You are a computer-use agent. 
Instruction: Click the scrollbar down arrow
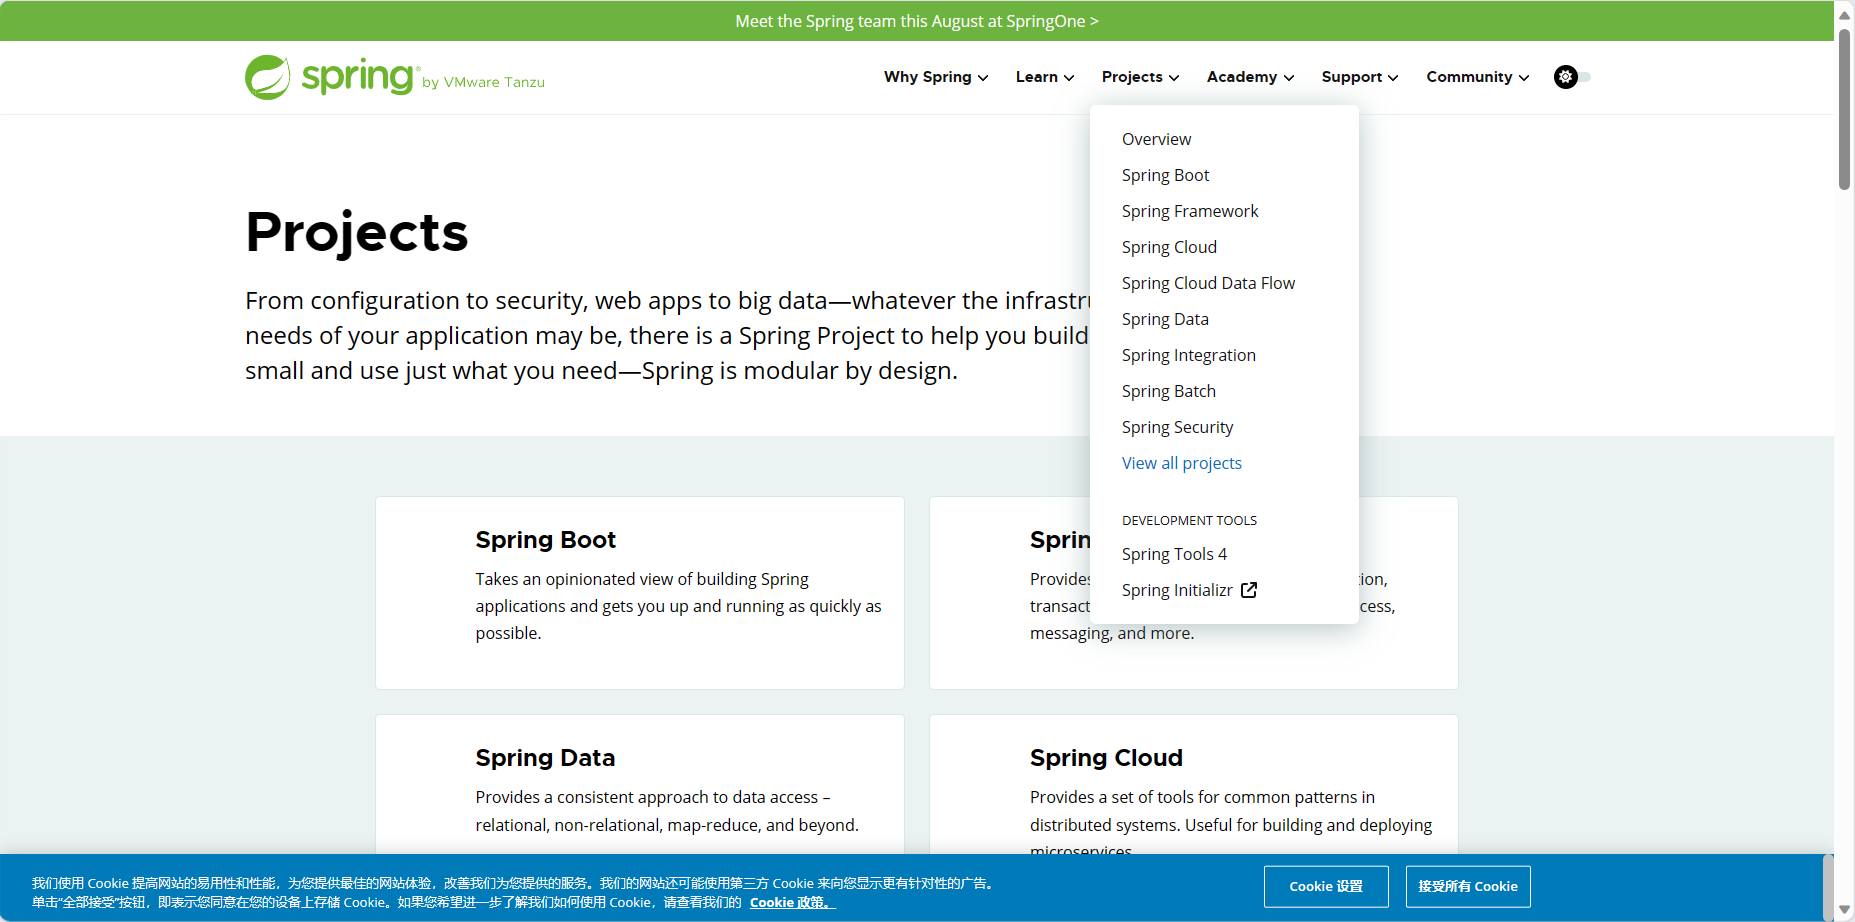[1844, 910]
